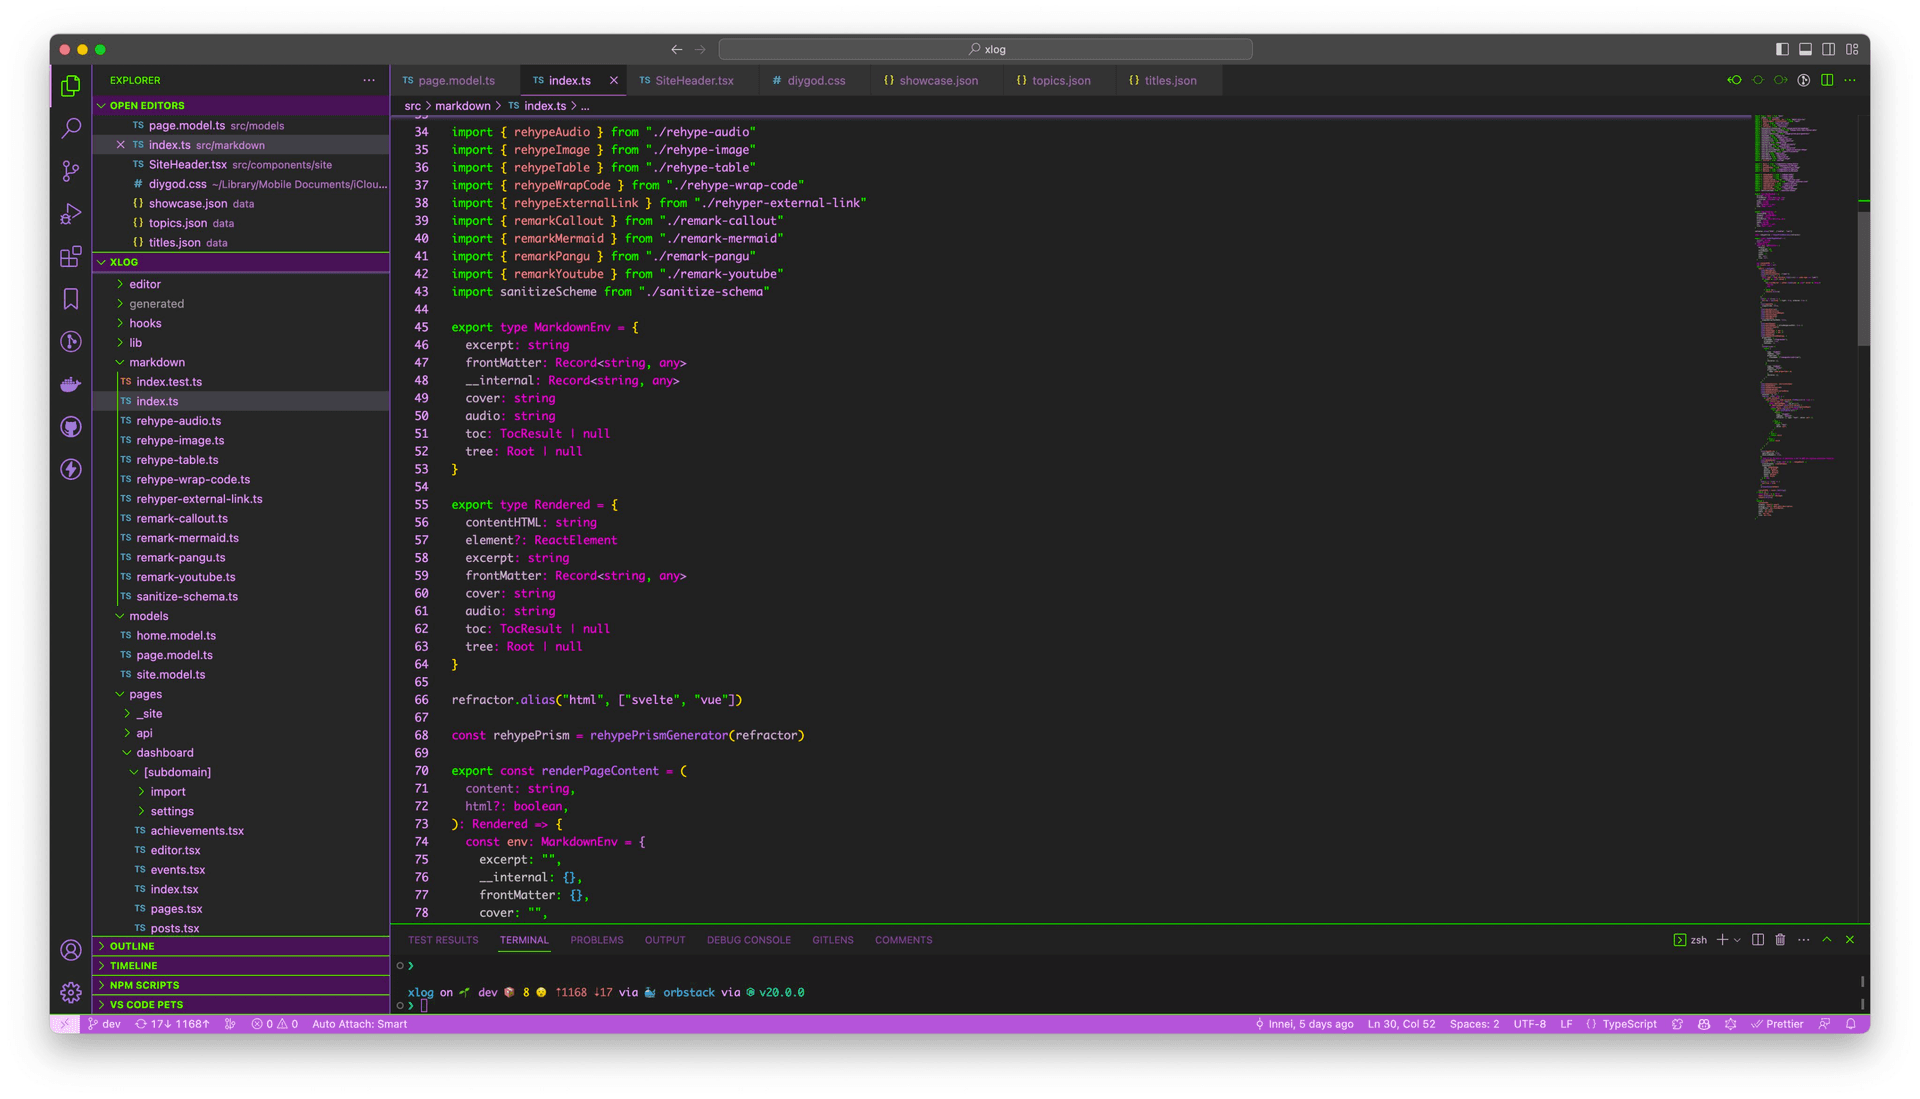Open the PROBLEMS panel tab
The image size is (1920, 1099).
point(596,940)
